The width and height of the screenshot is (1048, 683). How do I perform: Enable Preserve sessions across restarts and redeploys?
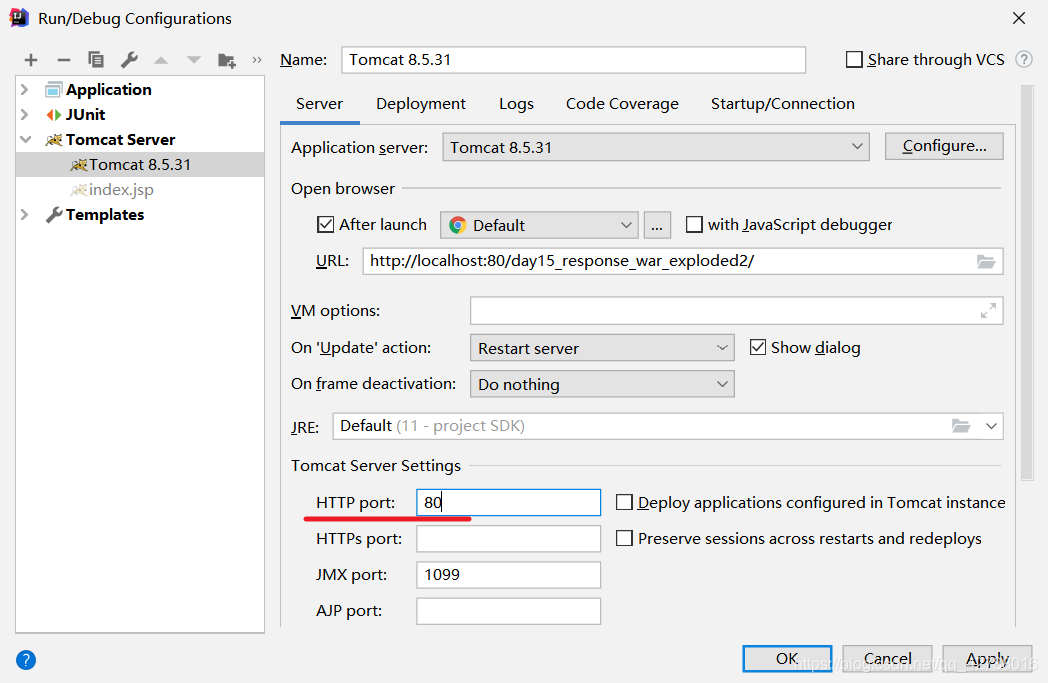pos(624,538)
